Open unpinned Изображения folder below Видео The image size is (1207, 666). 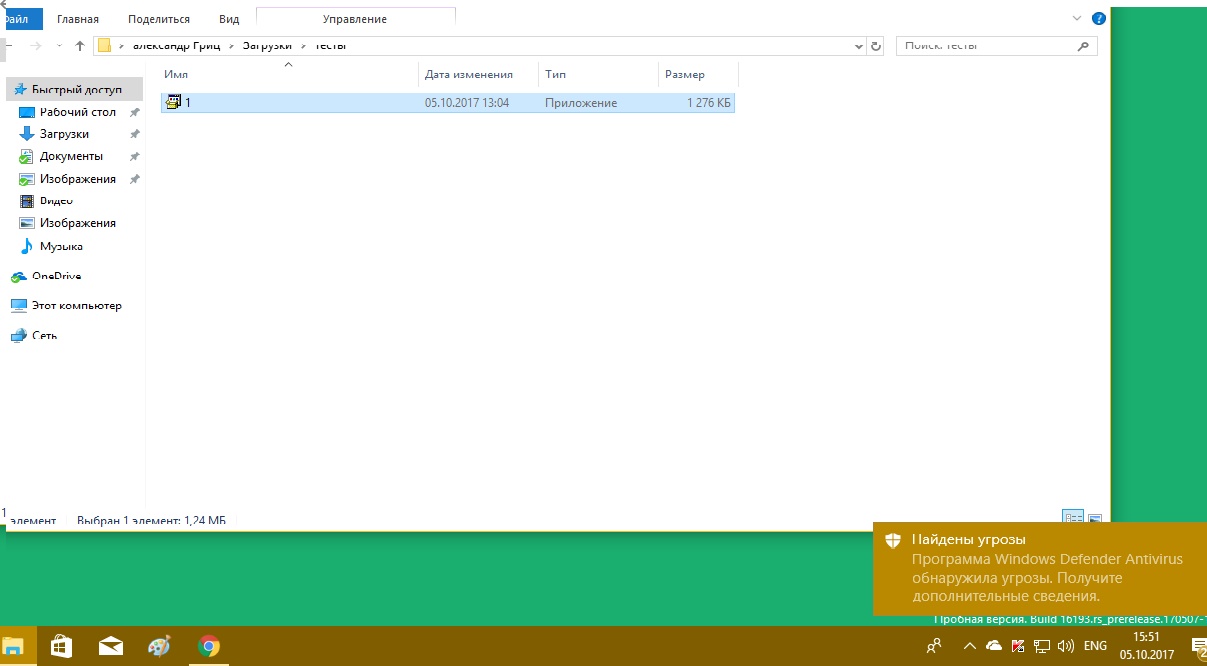point(78,223)
